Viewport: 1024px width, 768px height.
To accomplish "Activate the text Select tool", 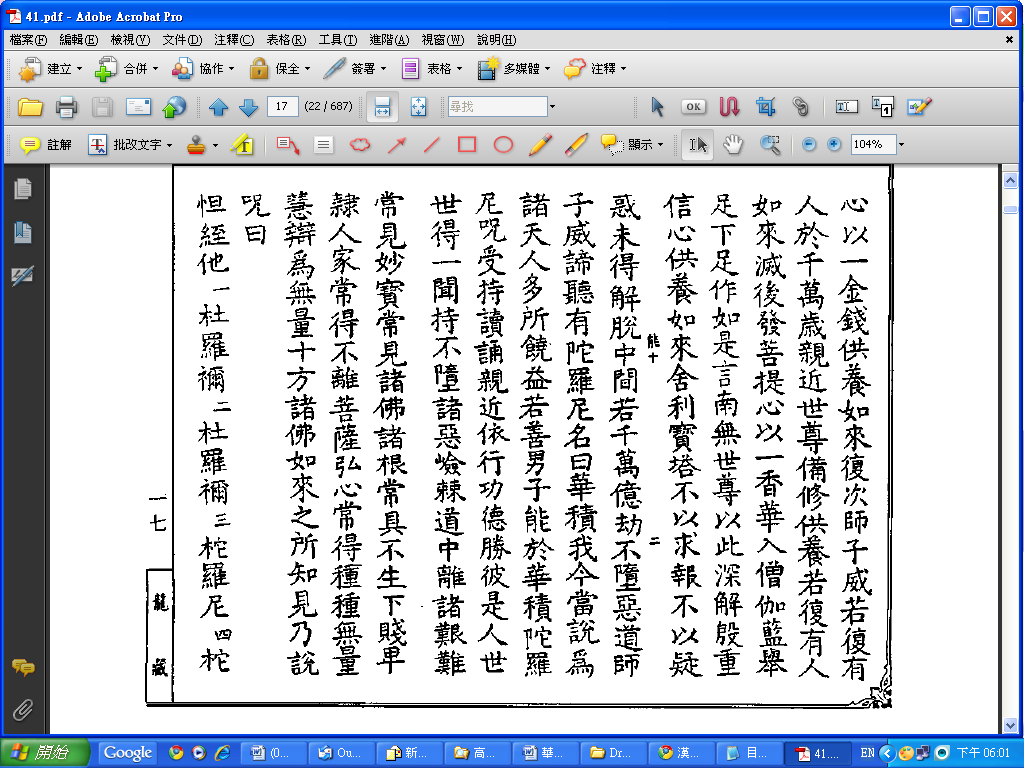I will [x=697, y=144].
